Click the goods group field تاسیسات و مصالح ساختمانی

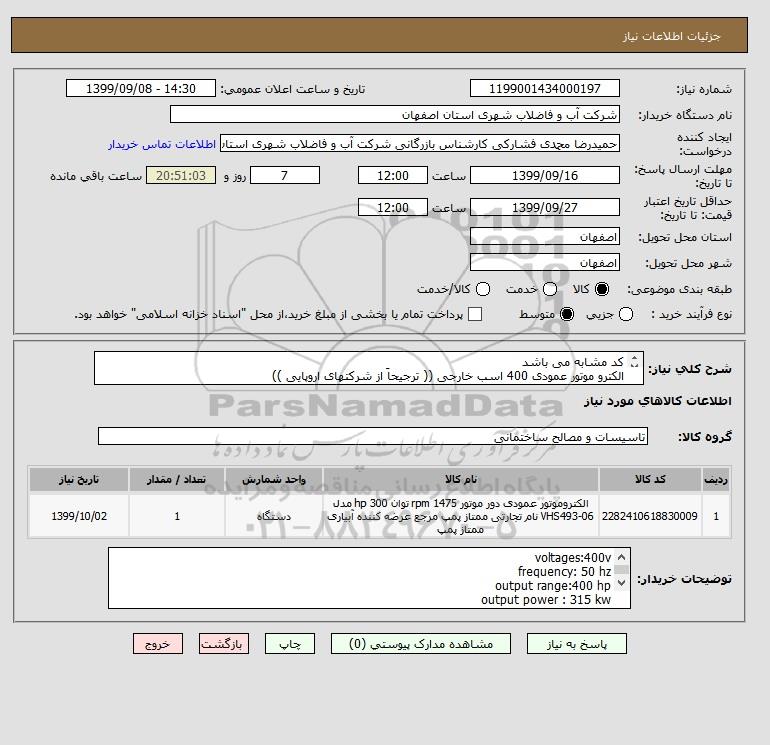(x=373, y=436)
